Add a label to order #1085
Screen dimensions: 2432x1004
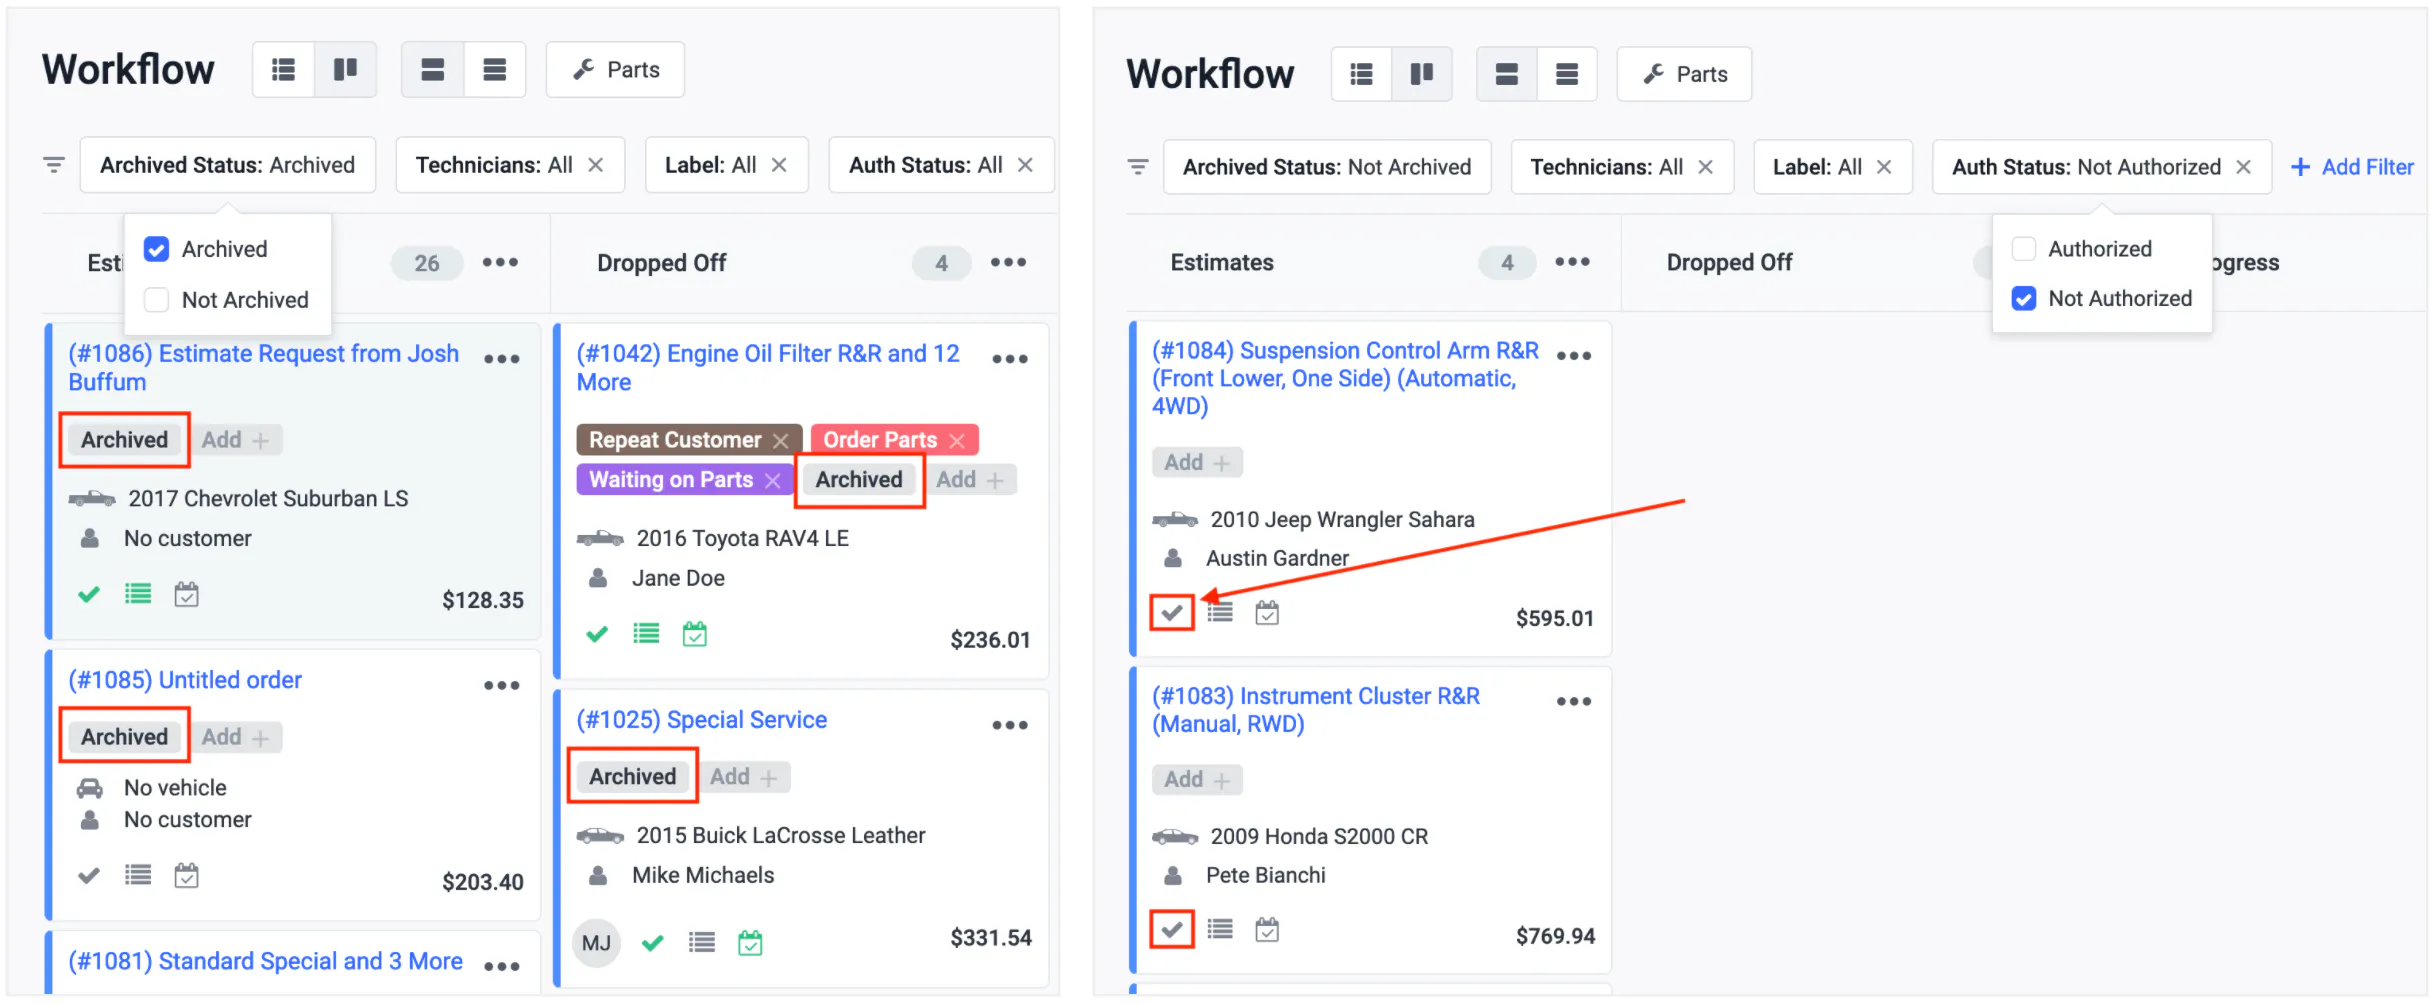point(236,737)
